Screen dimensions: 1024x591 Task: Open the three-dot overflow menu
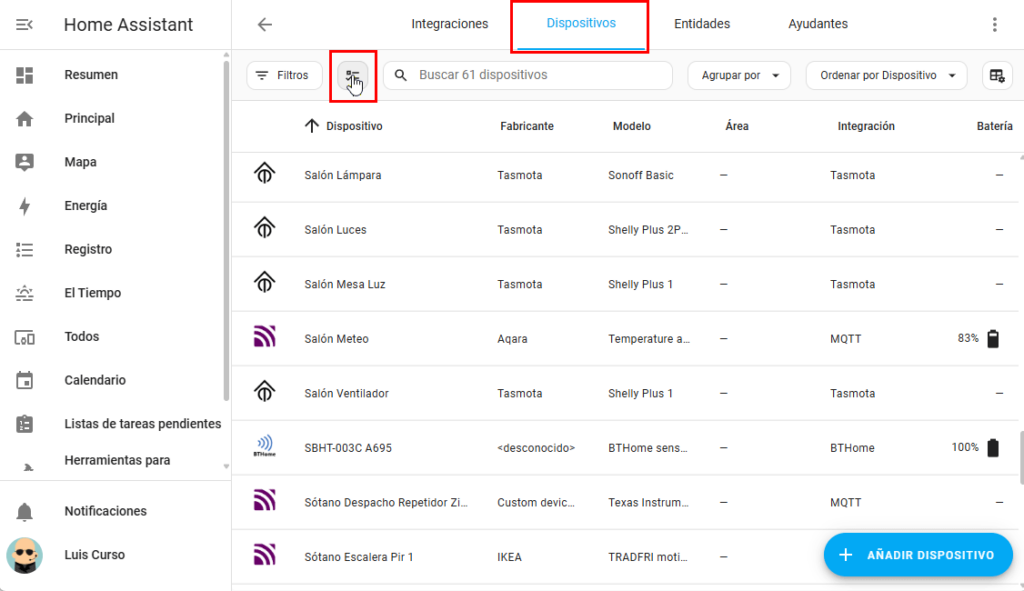[x=994, y=25]
